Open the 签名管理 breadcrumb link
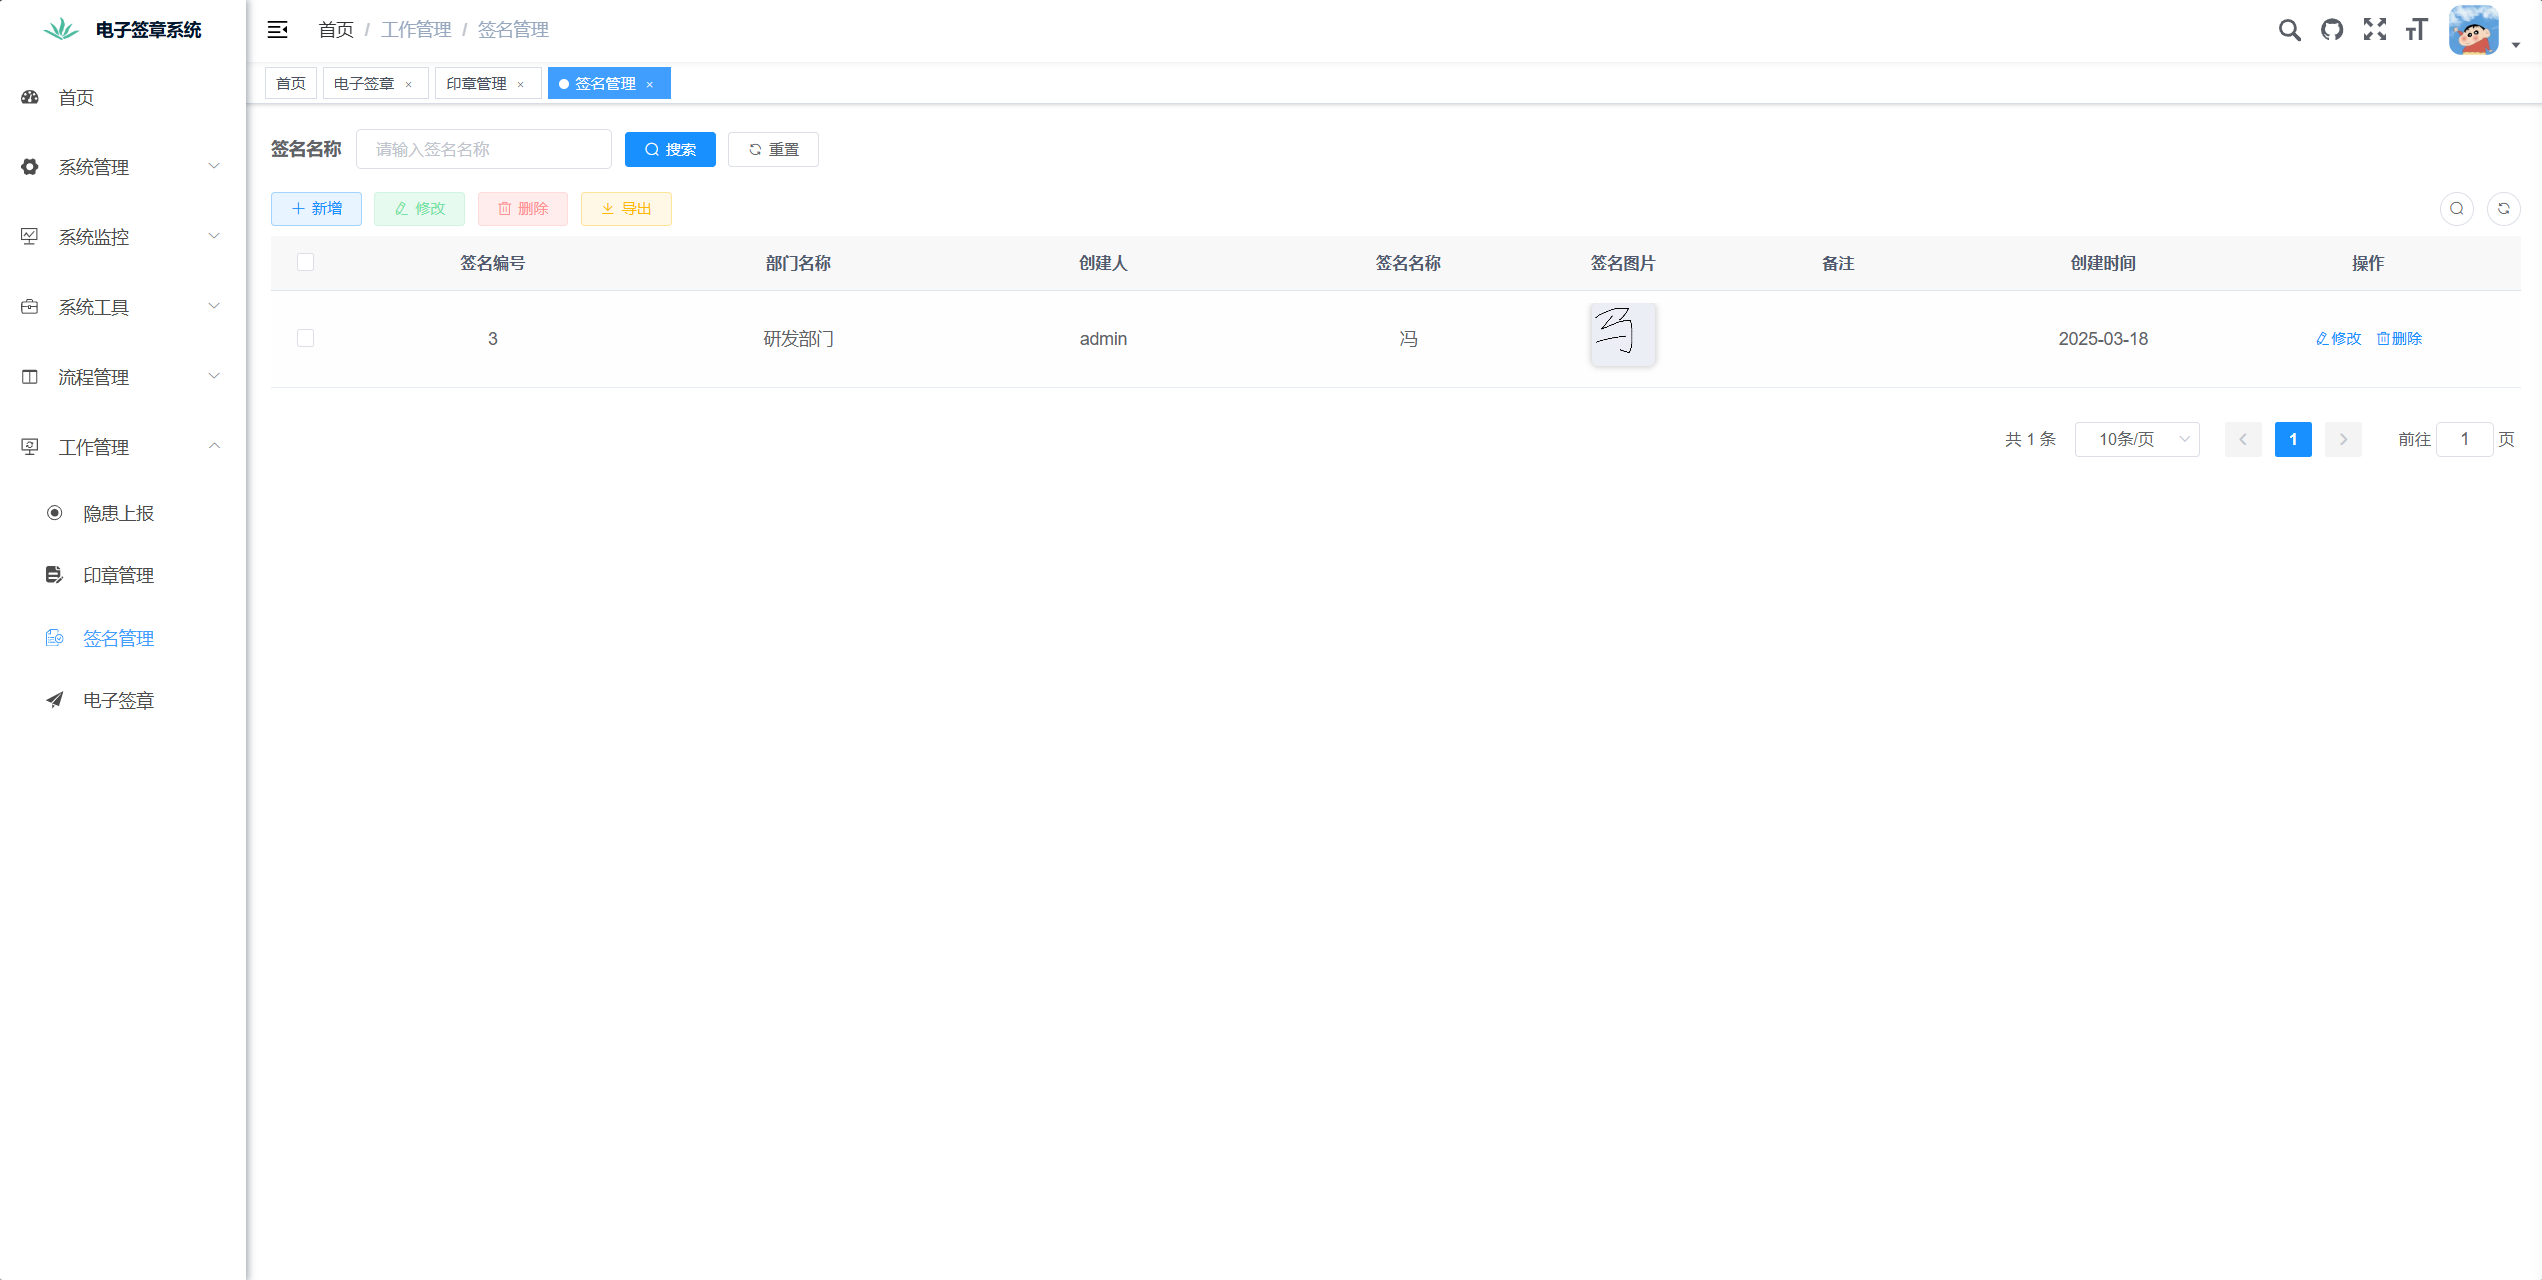This screenshot has width=2542, height=1280. pos(512,29)
